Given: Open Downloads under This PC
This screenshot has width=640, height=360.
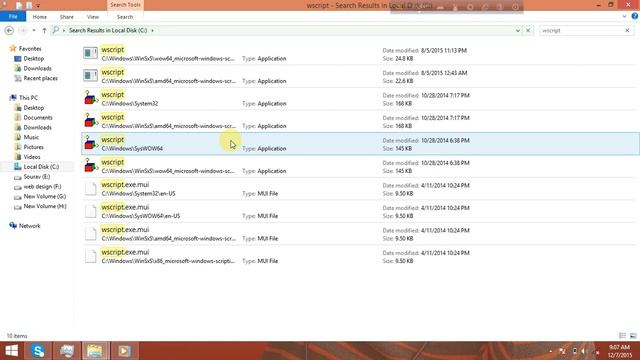Looking at the screenshot, I should click(37, 127).
